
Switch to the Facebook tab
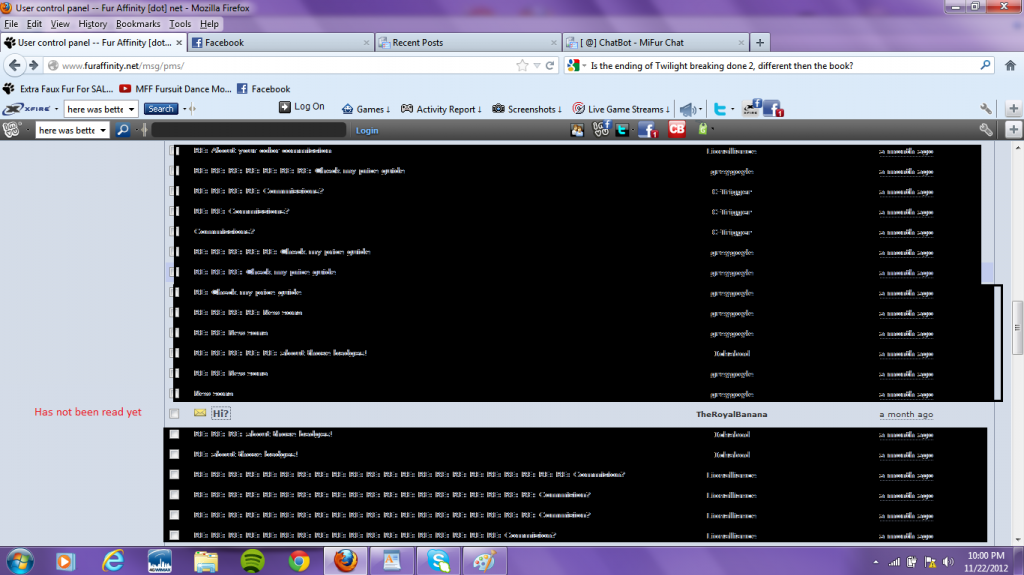[280, 42]
